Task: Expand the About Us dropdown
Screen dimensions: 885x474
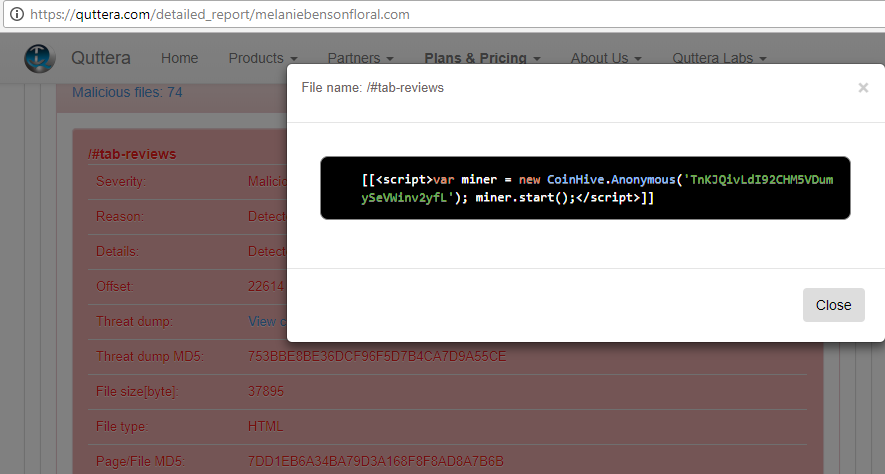Action: click(x=606, y=58)
